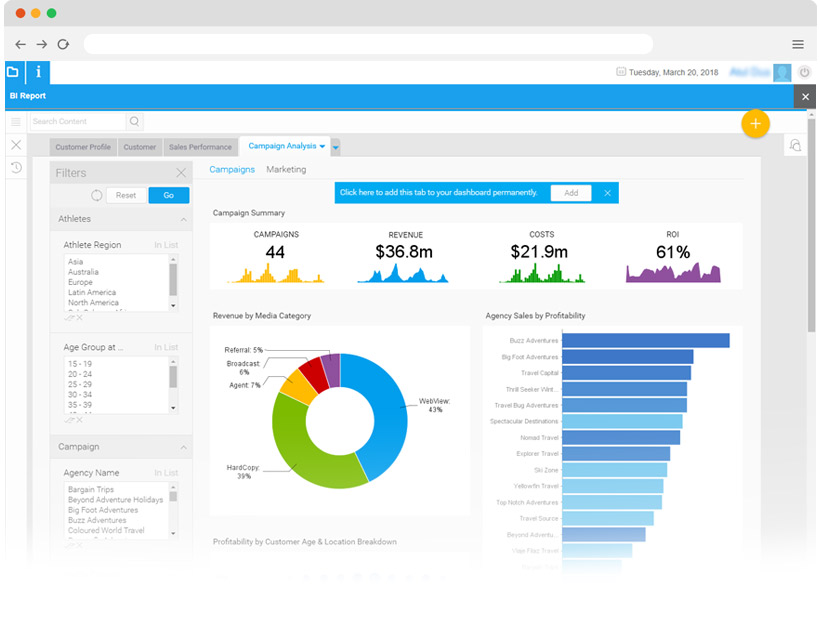Switch to the Sales Performance tab

coord(200,147)
